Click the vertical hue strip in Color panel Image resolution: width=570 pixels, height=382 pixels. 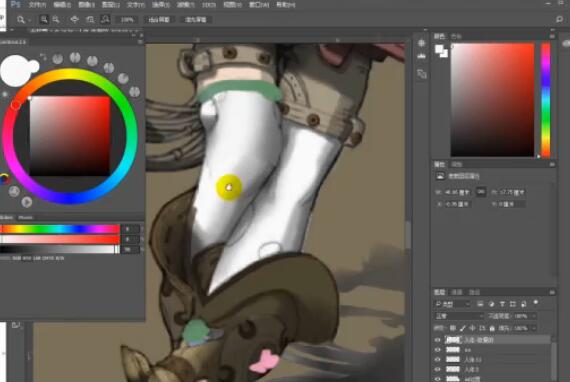point(546,100)
